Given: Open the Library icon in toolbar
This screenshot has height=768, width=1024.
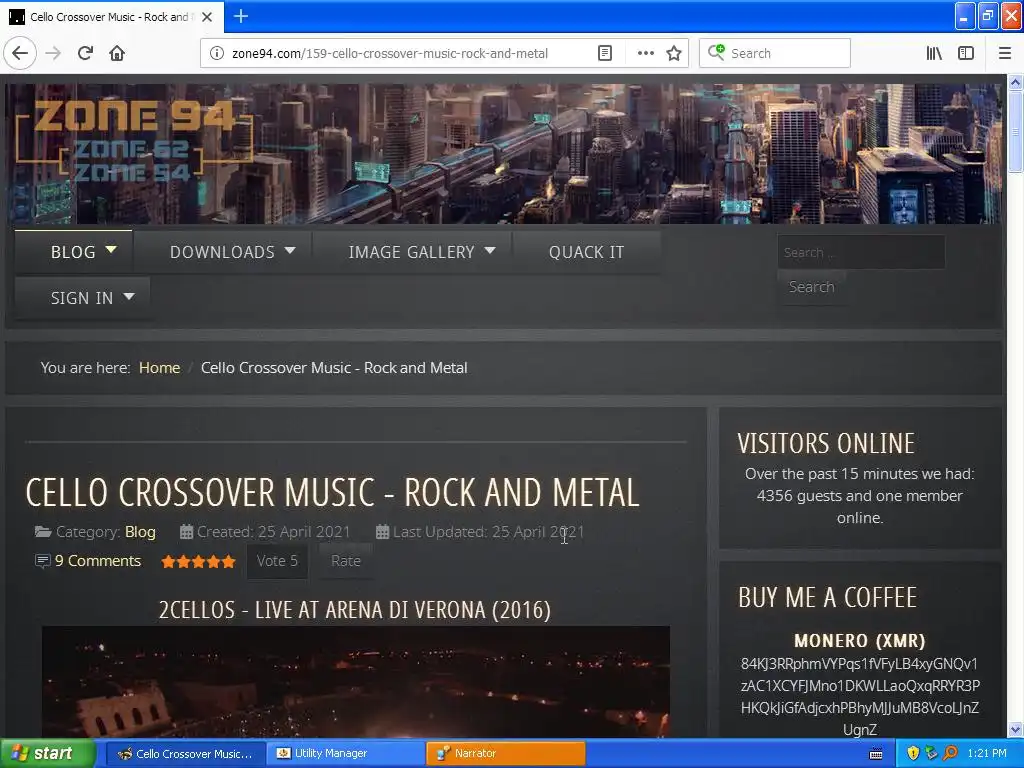Looking at the screenshot, I should [934, 53].
